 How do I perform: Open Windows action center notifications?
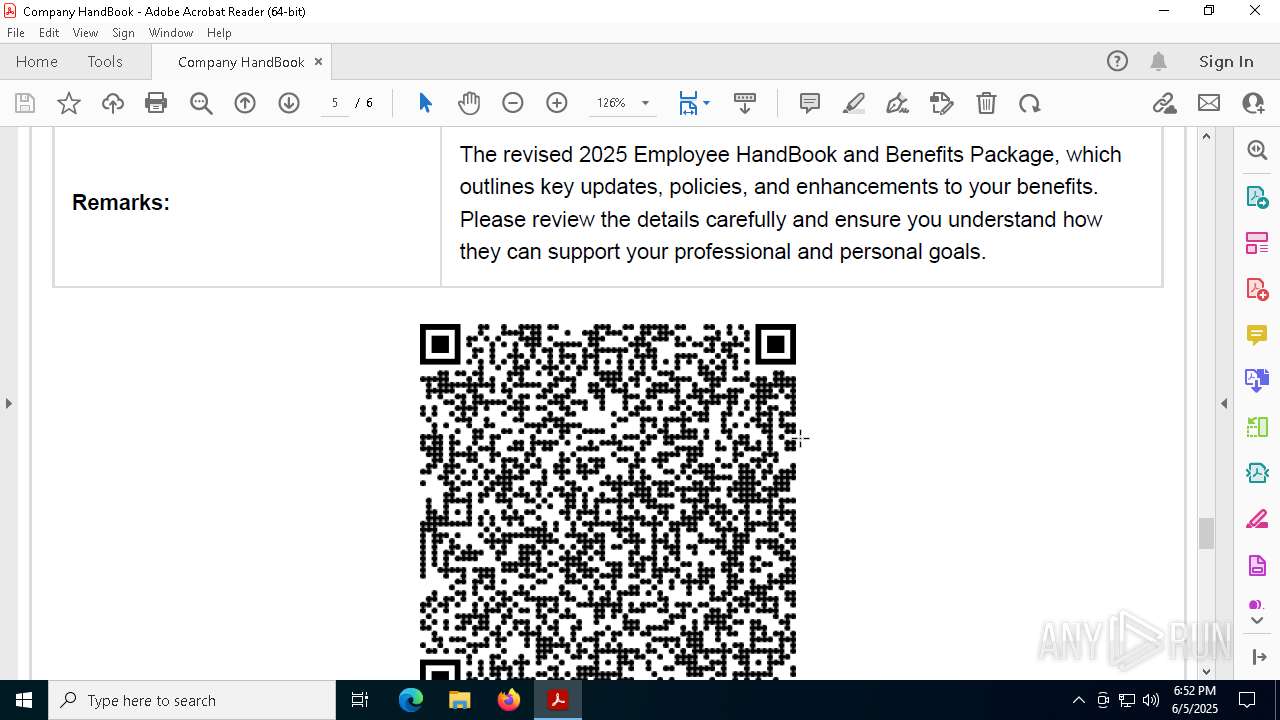pyautogui.click(x=1247, y=700)
